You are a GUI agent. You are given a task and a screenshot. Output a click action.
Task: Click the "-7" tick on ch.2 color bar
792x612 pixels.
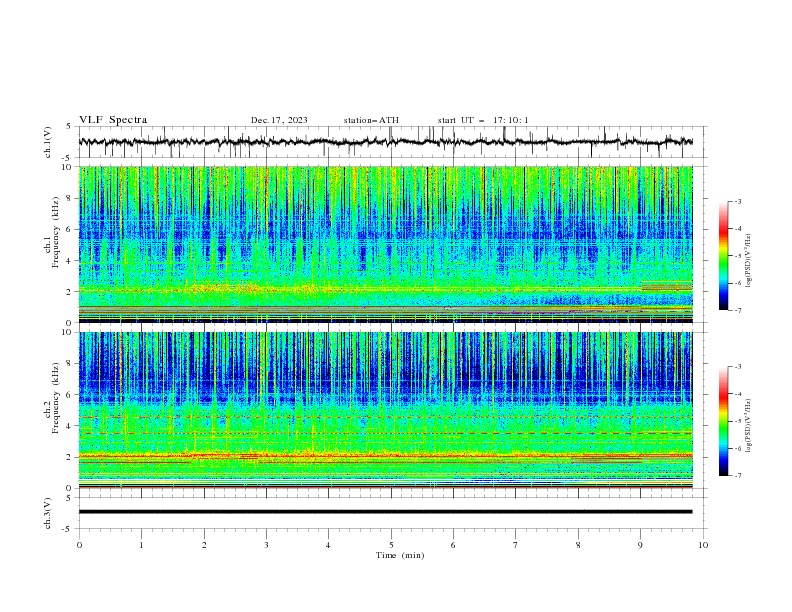click(x=738, y=476)
